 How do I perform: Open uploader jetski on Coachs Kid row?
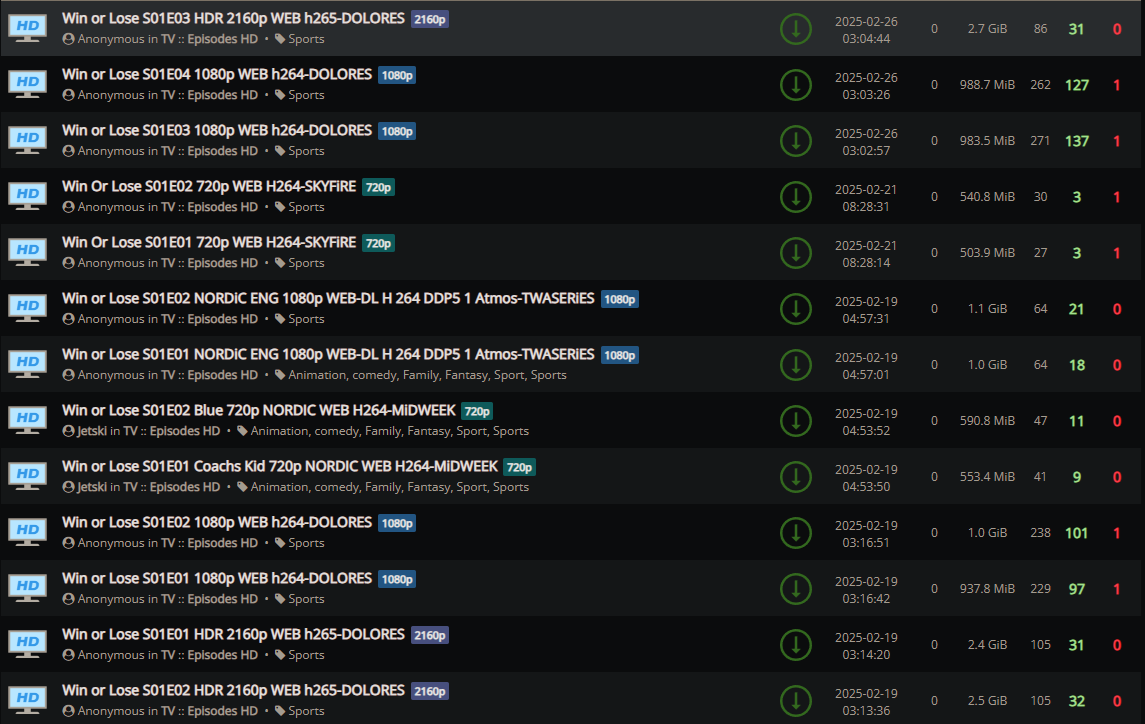[x=92, y=487]
